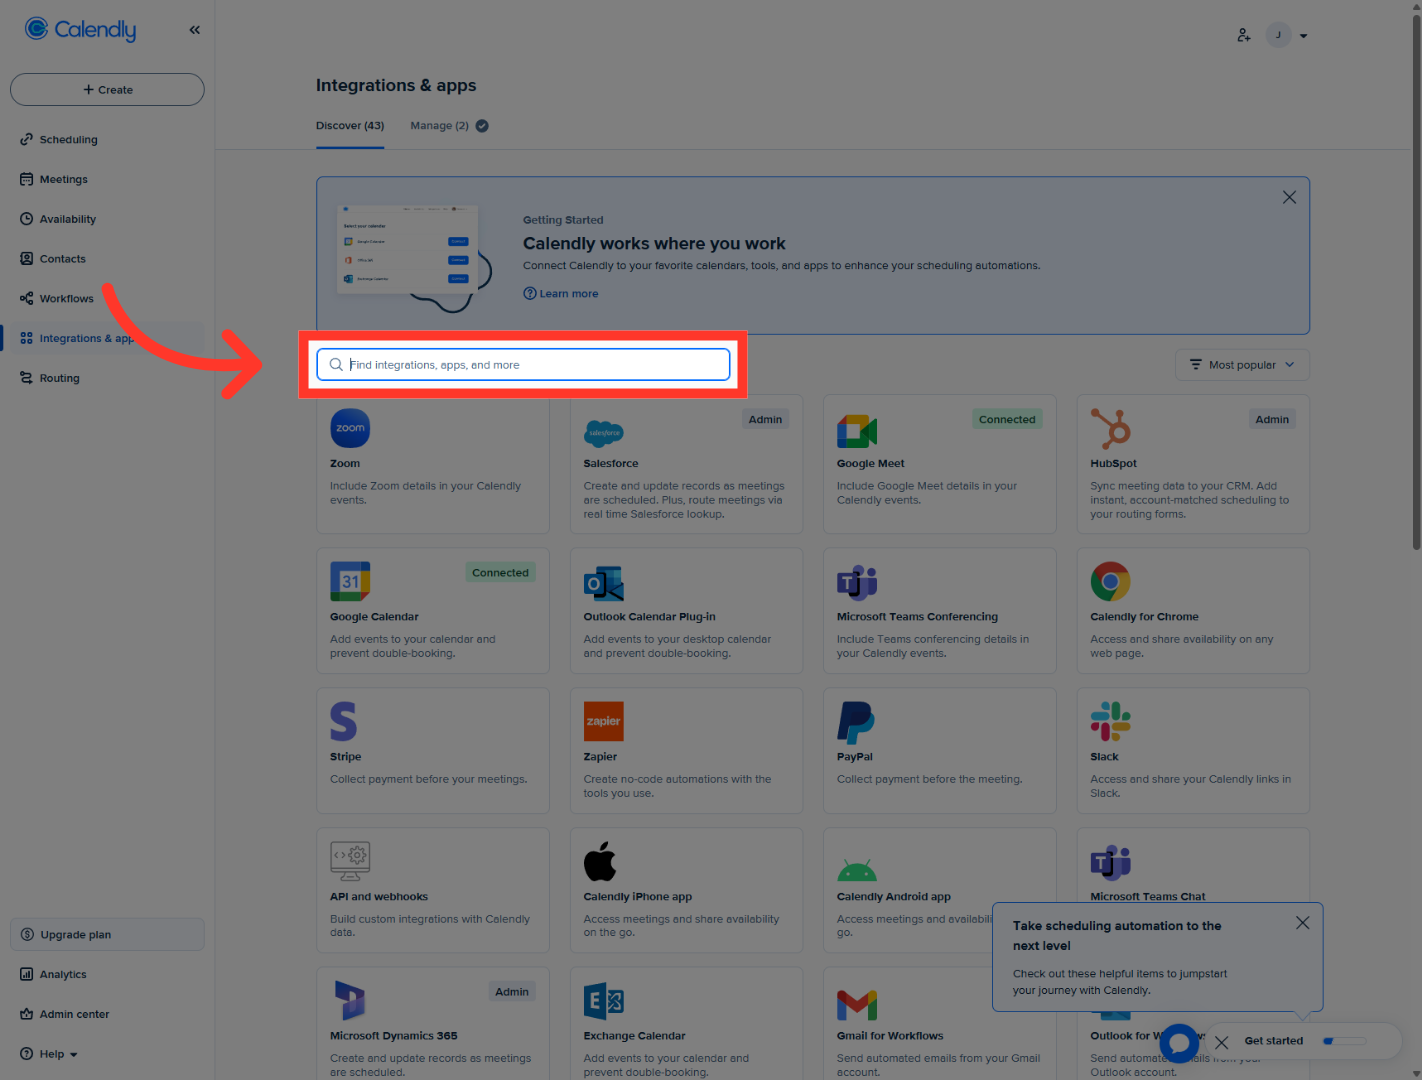This screenshot has width=1422, height=1080.
Task: Focus the Find integrations search field
Action: (523, 365)
